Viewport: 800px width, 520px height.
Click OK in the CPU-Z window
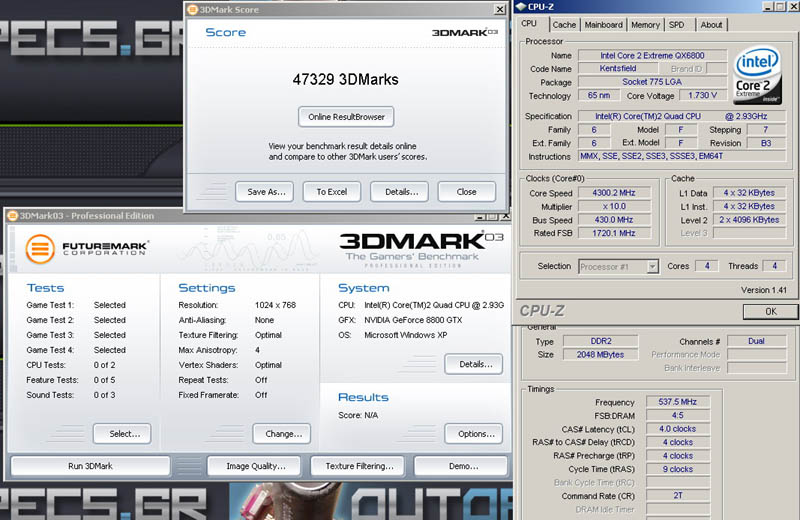pyautogui.click(x=770, y=311)
